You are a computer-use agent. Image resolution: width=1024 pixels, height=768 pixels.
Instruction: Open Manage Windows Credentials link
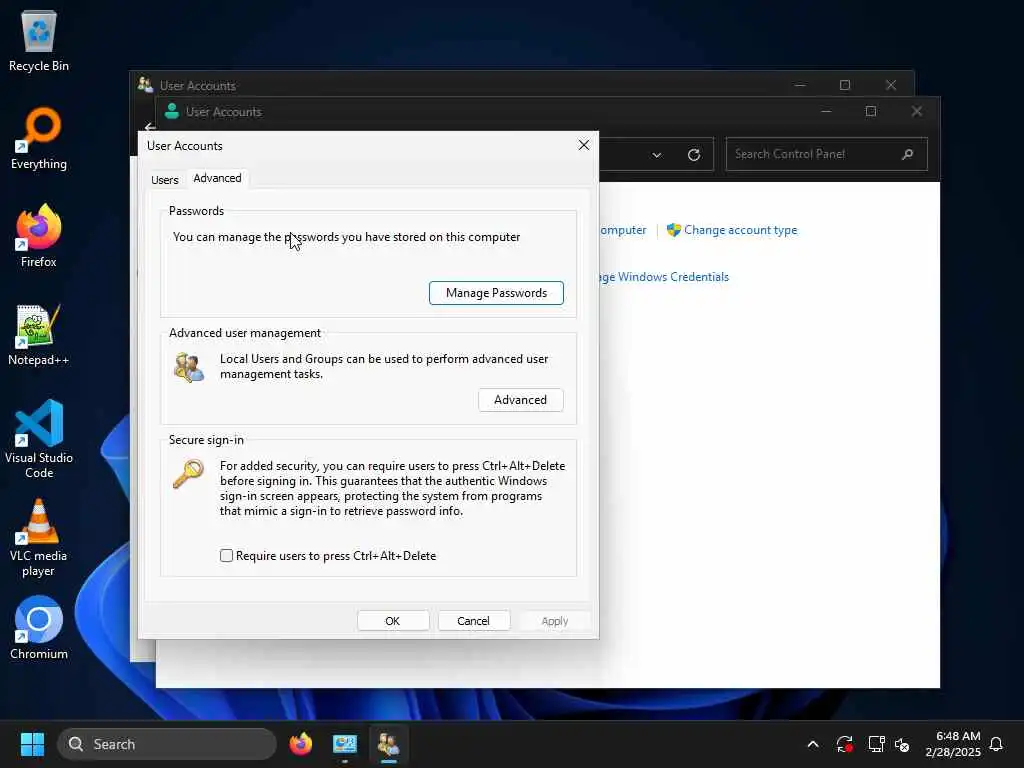pos(664,277)
